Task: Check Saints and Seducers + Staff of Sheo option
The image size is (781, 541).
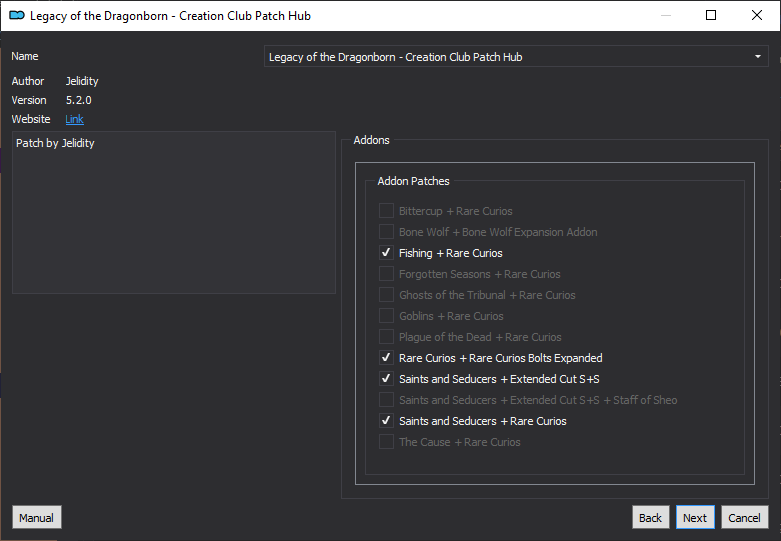Action: tap(386, 400)
